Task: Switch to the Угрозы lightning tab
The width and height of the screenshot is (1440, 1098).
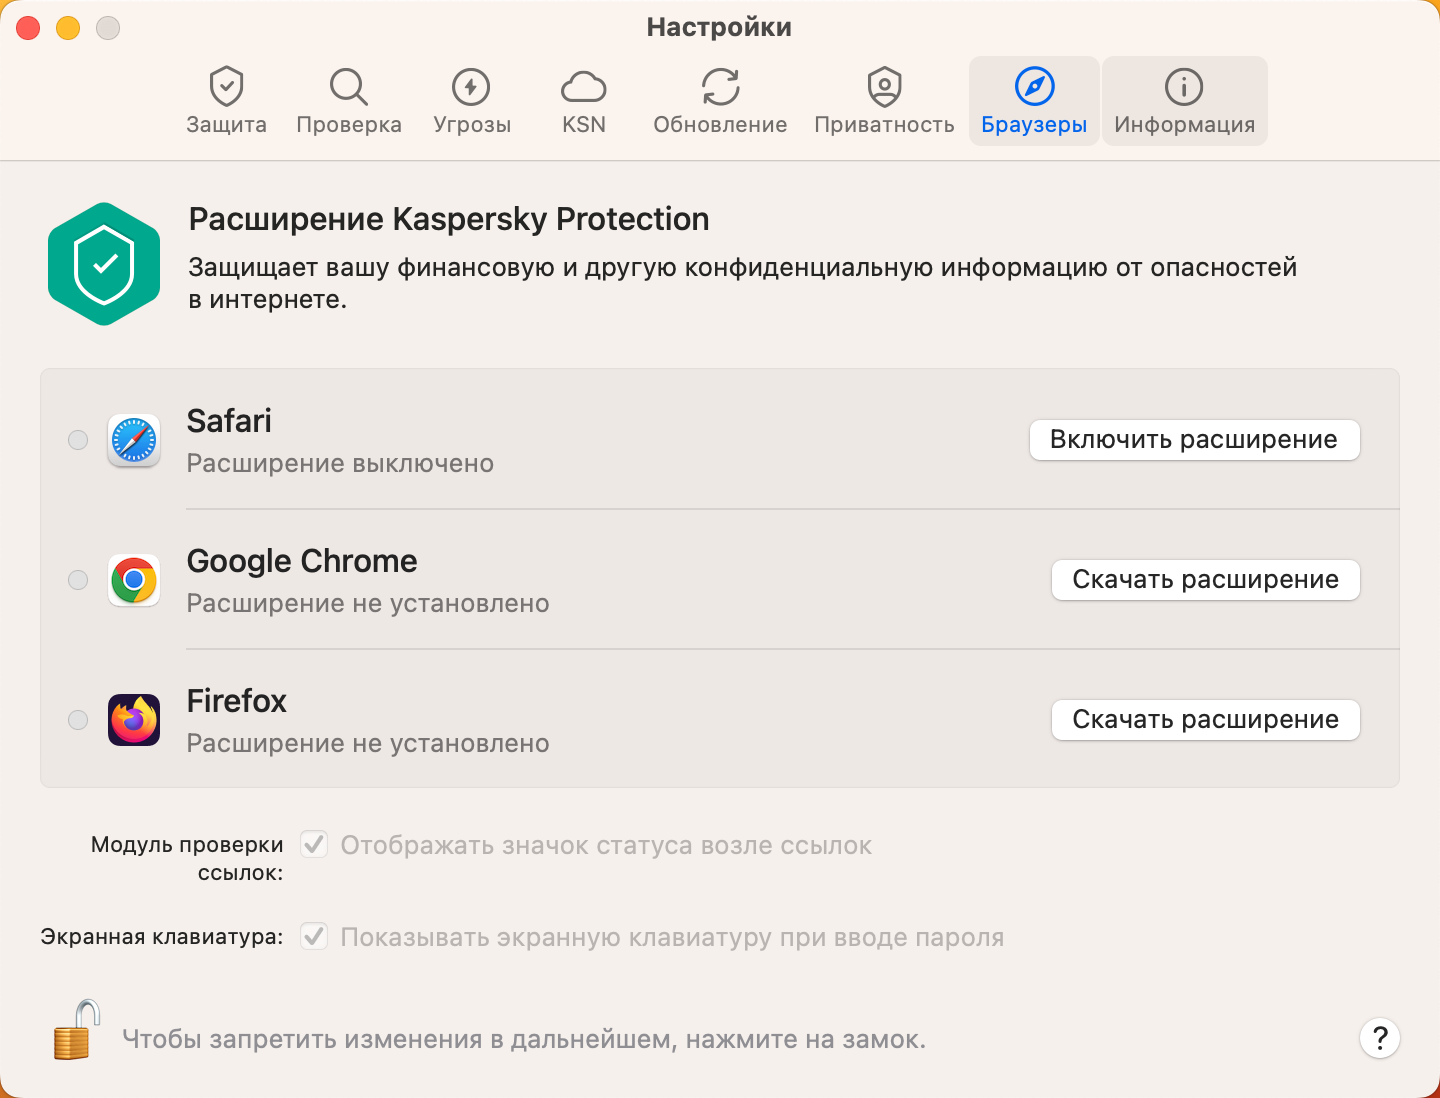Action: 472,101
